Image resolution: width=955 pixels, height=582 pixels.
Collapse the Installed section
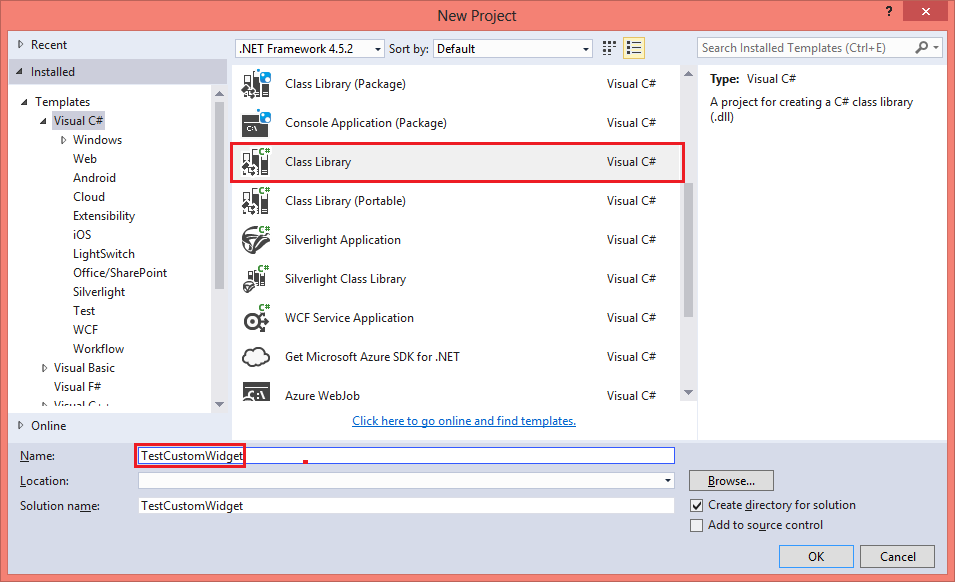pyautogui.click(x=19, y=72)
